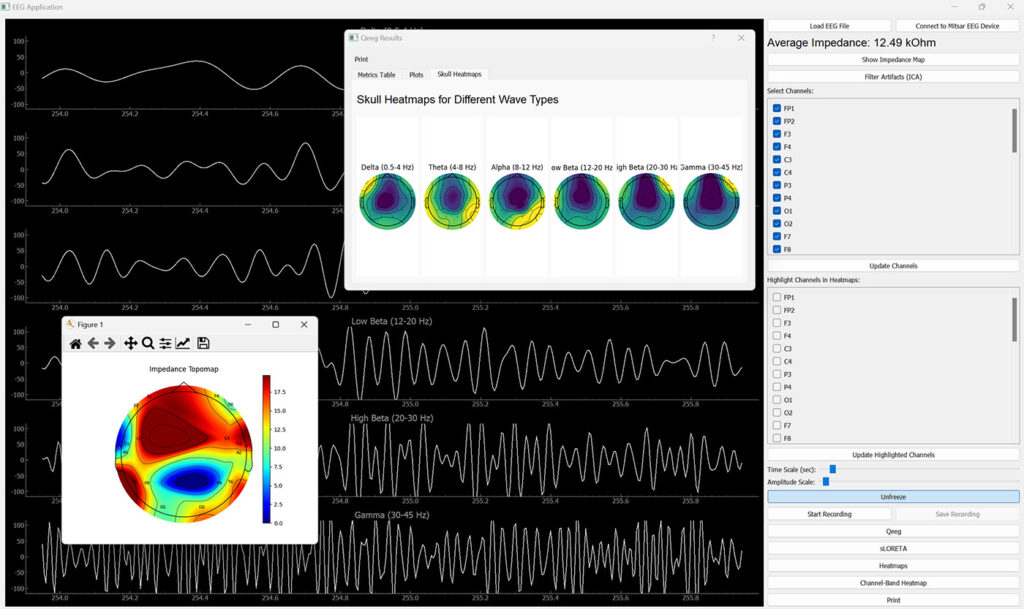Image resolution: width=1024 pixels, height=609 pixels.
Task: Open the Plots tab in Qeeg Results
Action: pyautogui.click(x=416, y=75)
